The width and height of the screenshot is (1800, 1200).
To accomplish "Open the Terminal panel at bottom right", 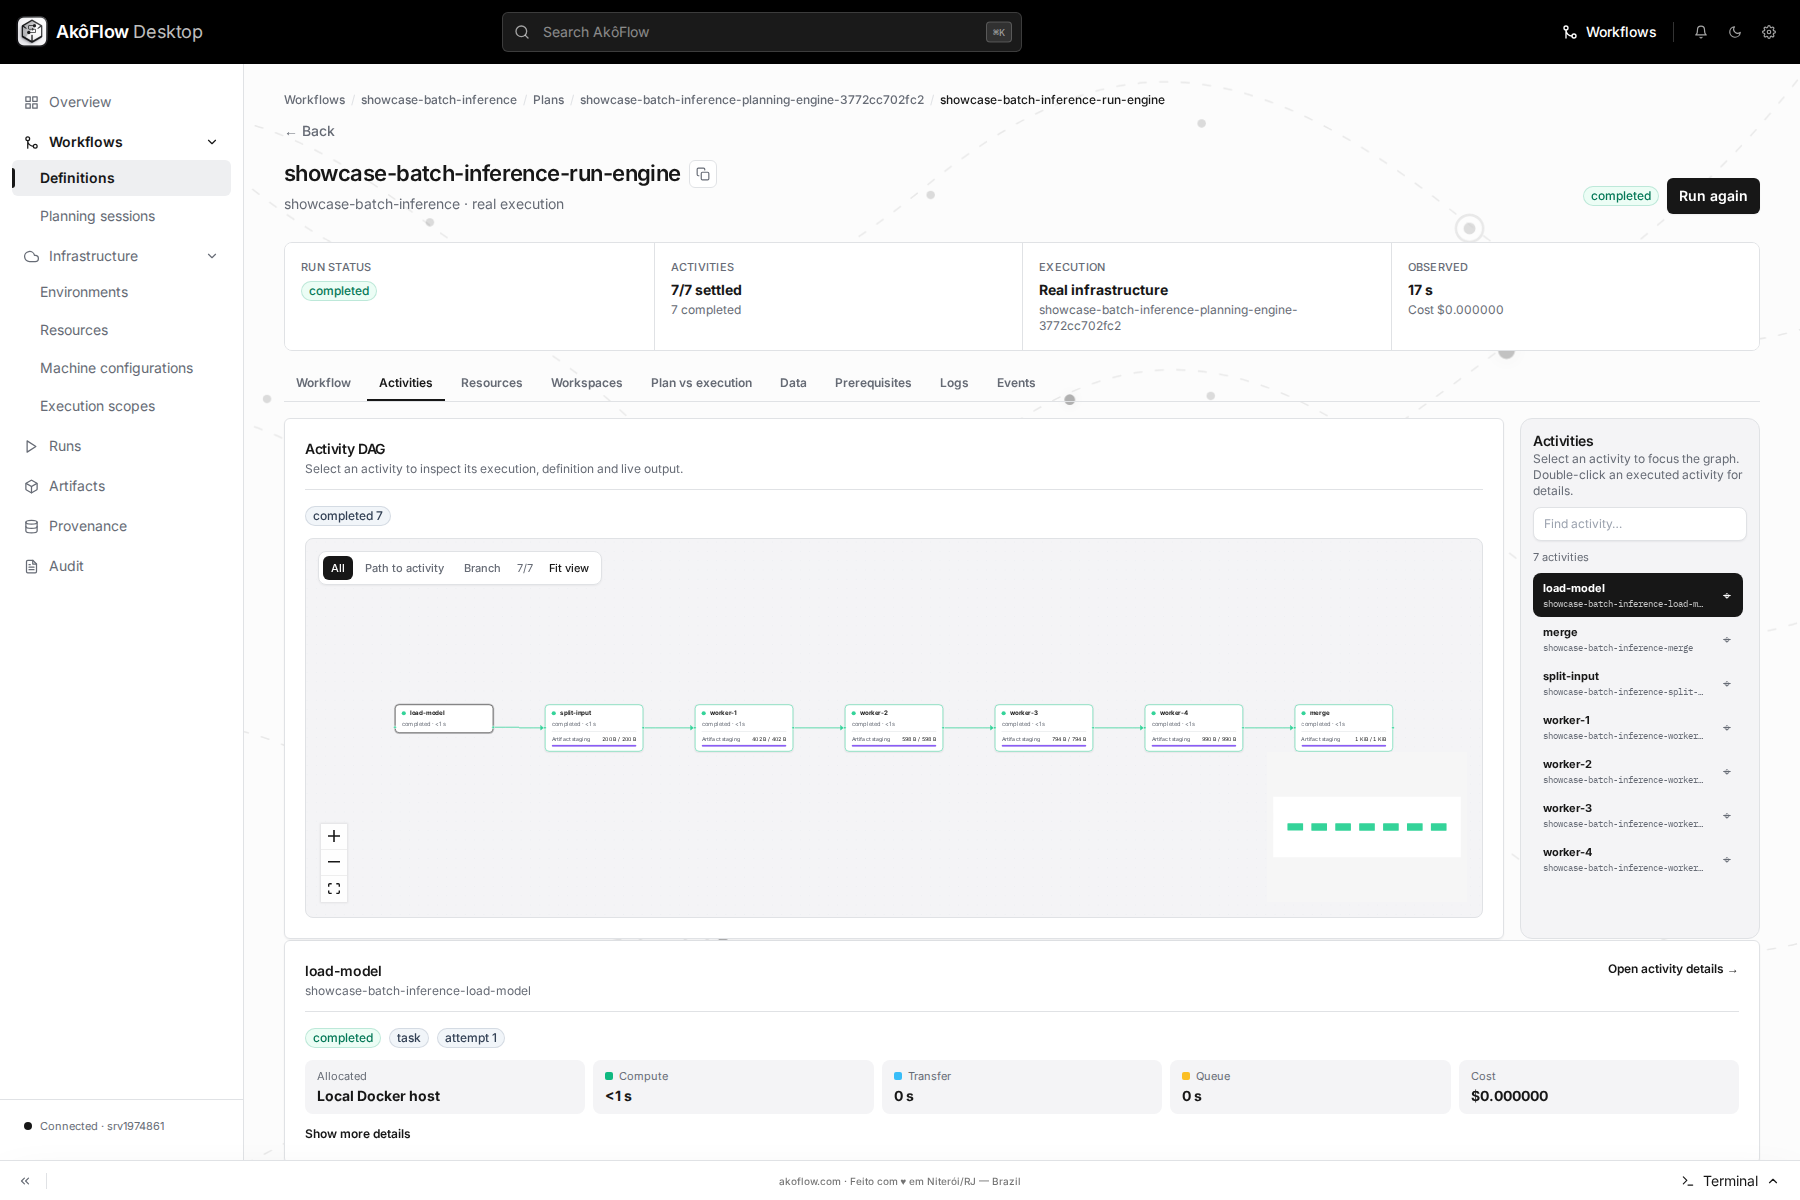I will 1730,1181.
